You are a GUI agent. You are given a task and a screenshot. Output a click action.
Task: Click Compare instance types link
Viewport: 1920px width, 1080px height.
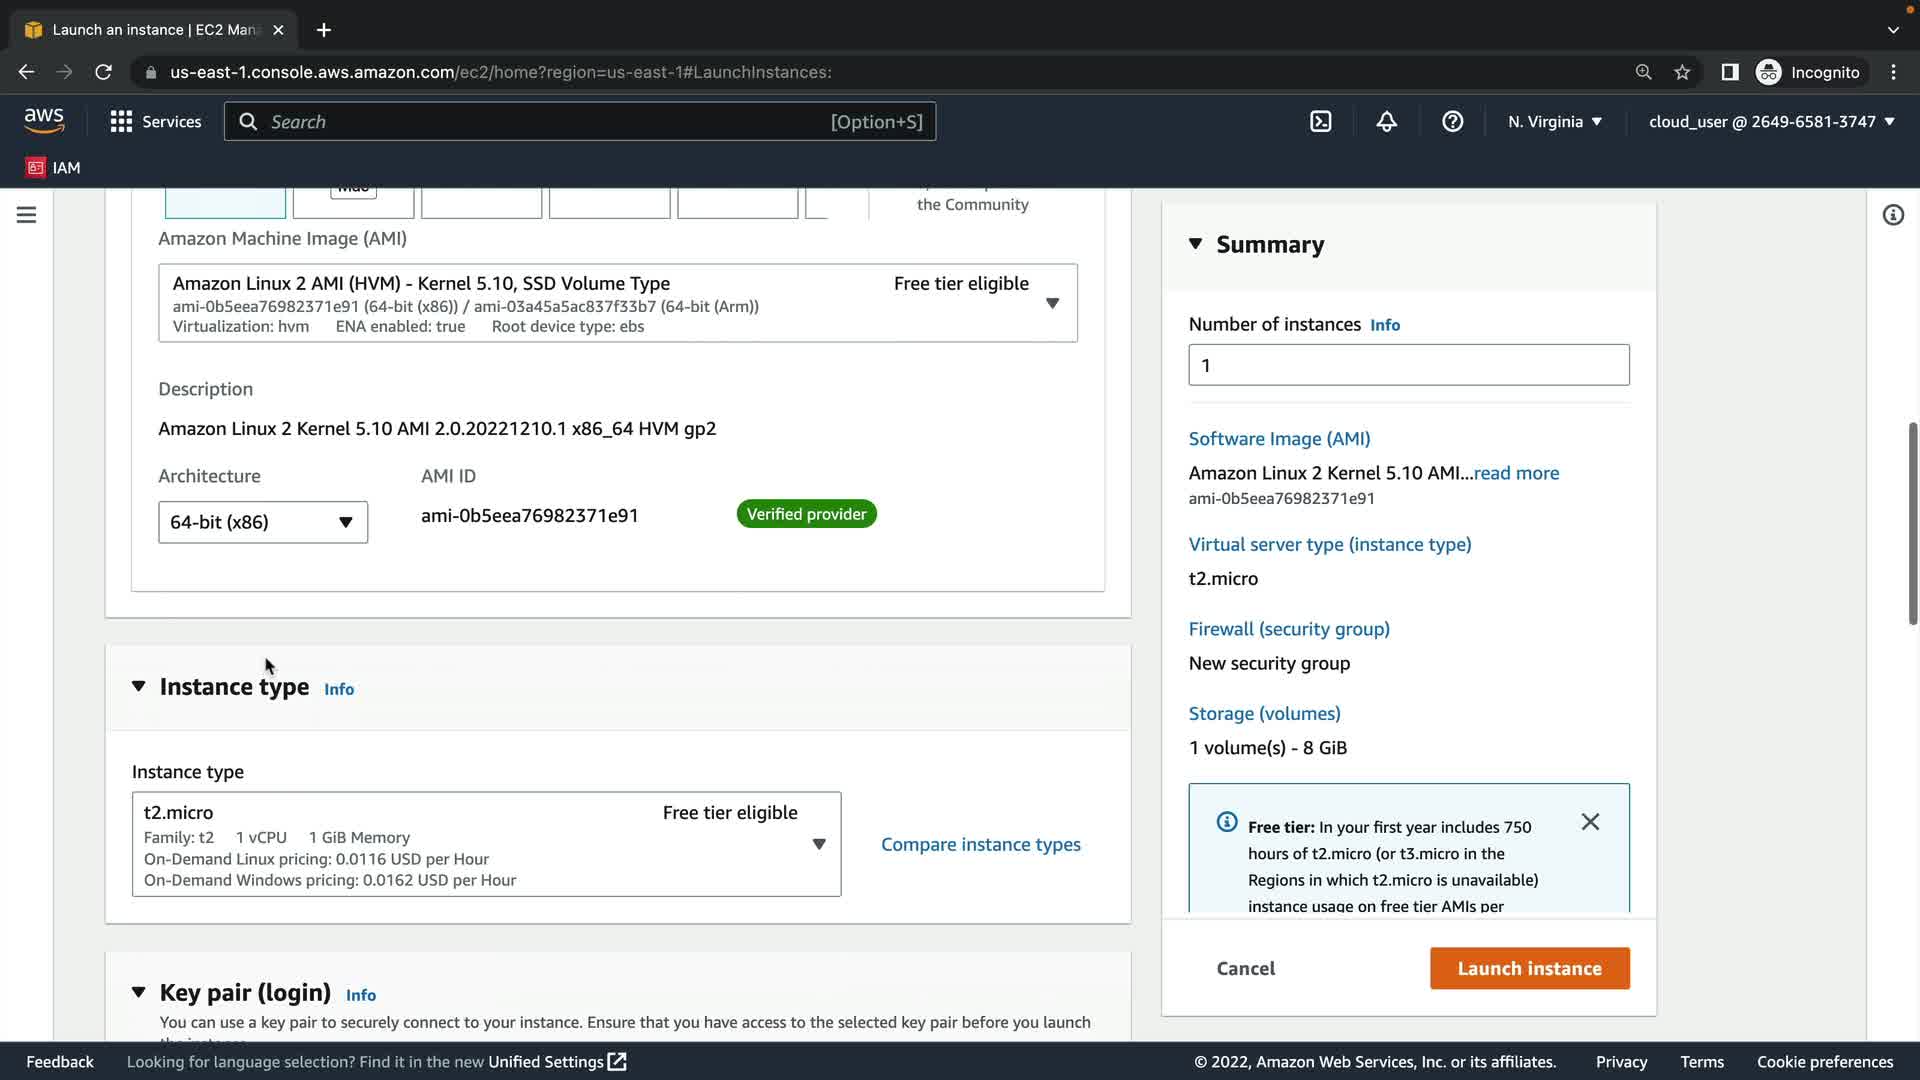[x=980, y=844]
